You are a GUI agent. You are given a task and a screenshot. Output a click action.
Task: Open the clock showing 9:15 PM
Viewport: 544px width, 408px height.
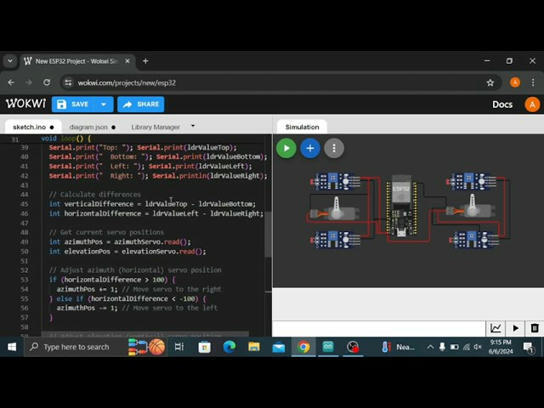click(501, 347)
